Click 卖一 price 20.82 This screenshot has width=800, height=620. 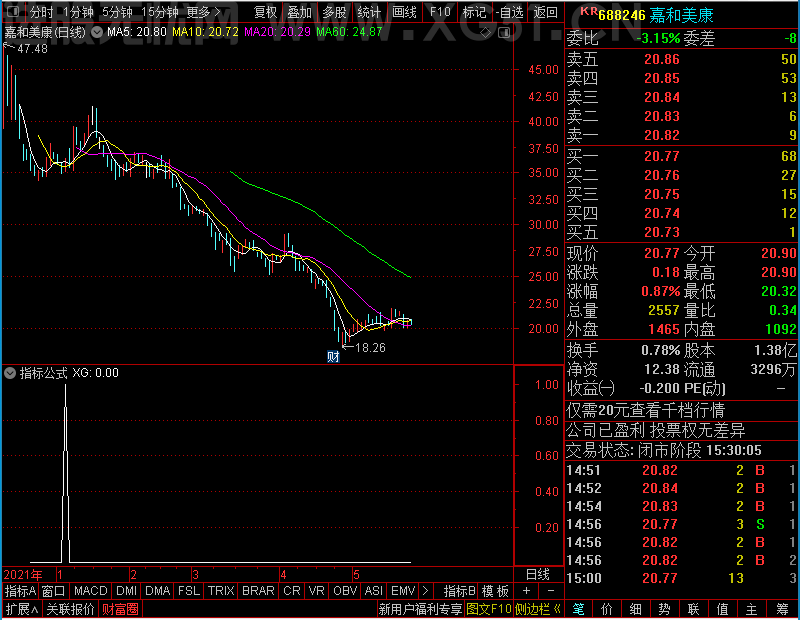pyautogui.click(x=662, y=135)
